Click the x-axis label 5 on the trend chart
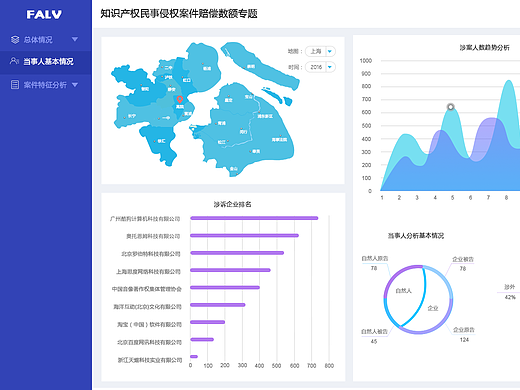 pos(452,198)
